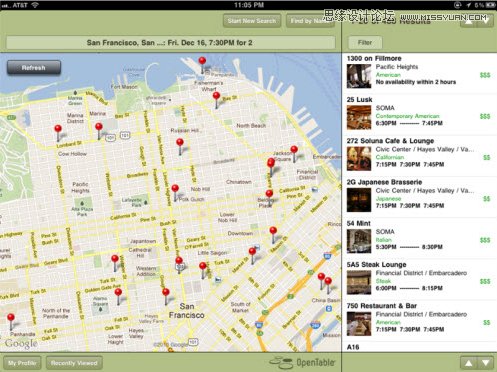The width and height of the screenshot is (497, 372).
Task: Click the battery status icon
Action: pos(490,5)
